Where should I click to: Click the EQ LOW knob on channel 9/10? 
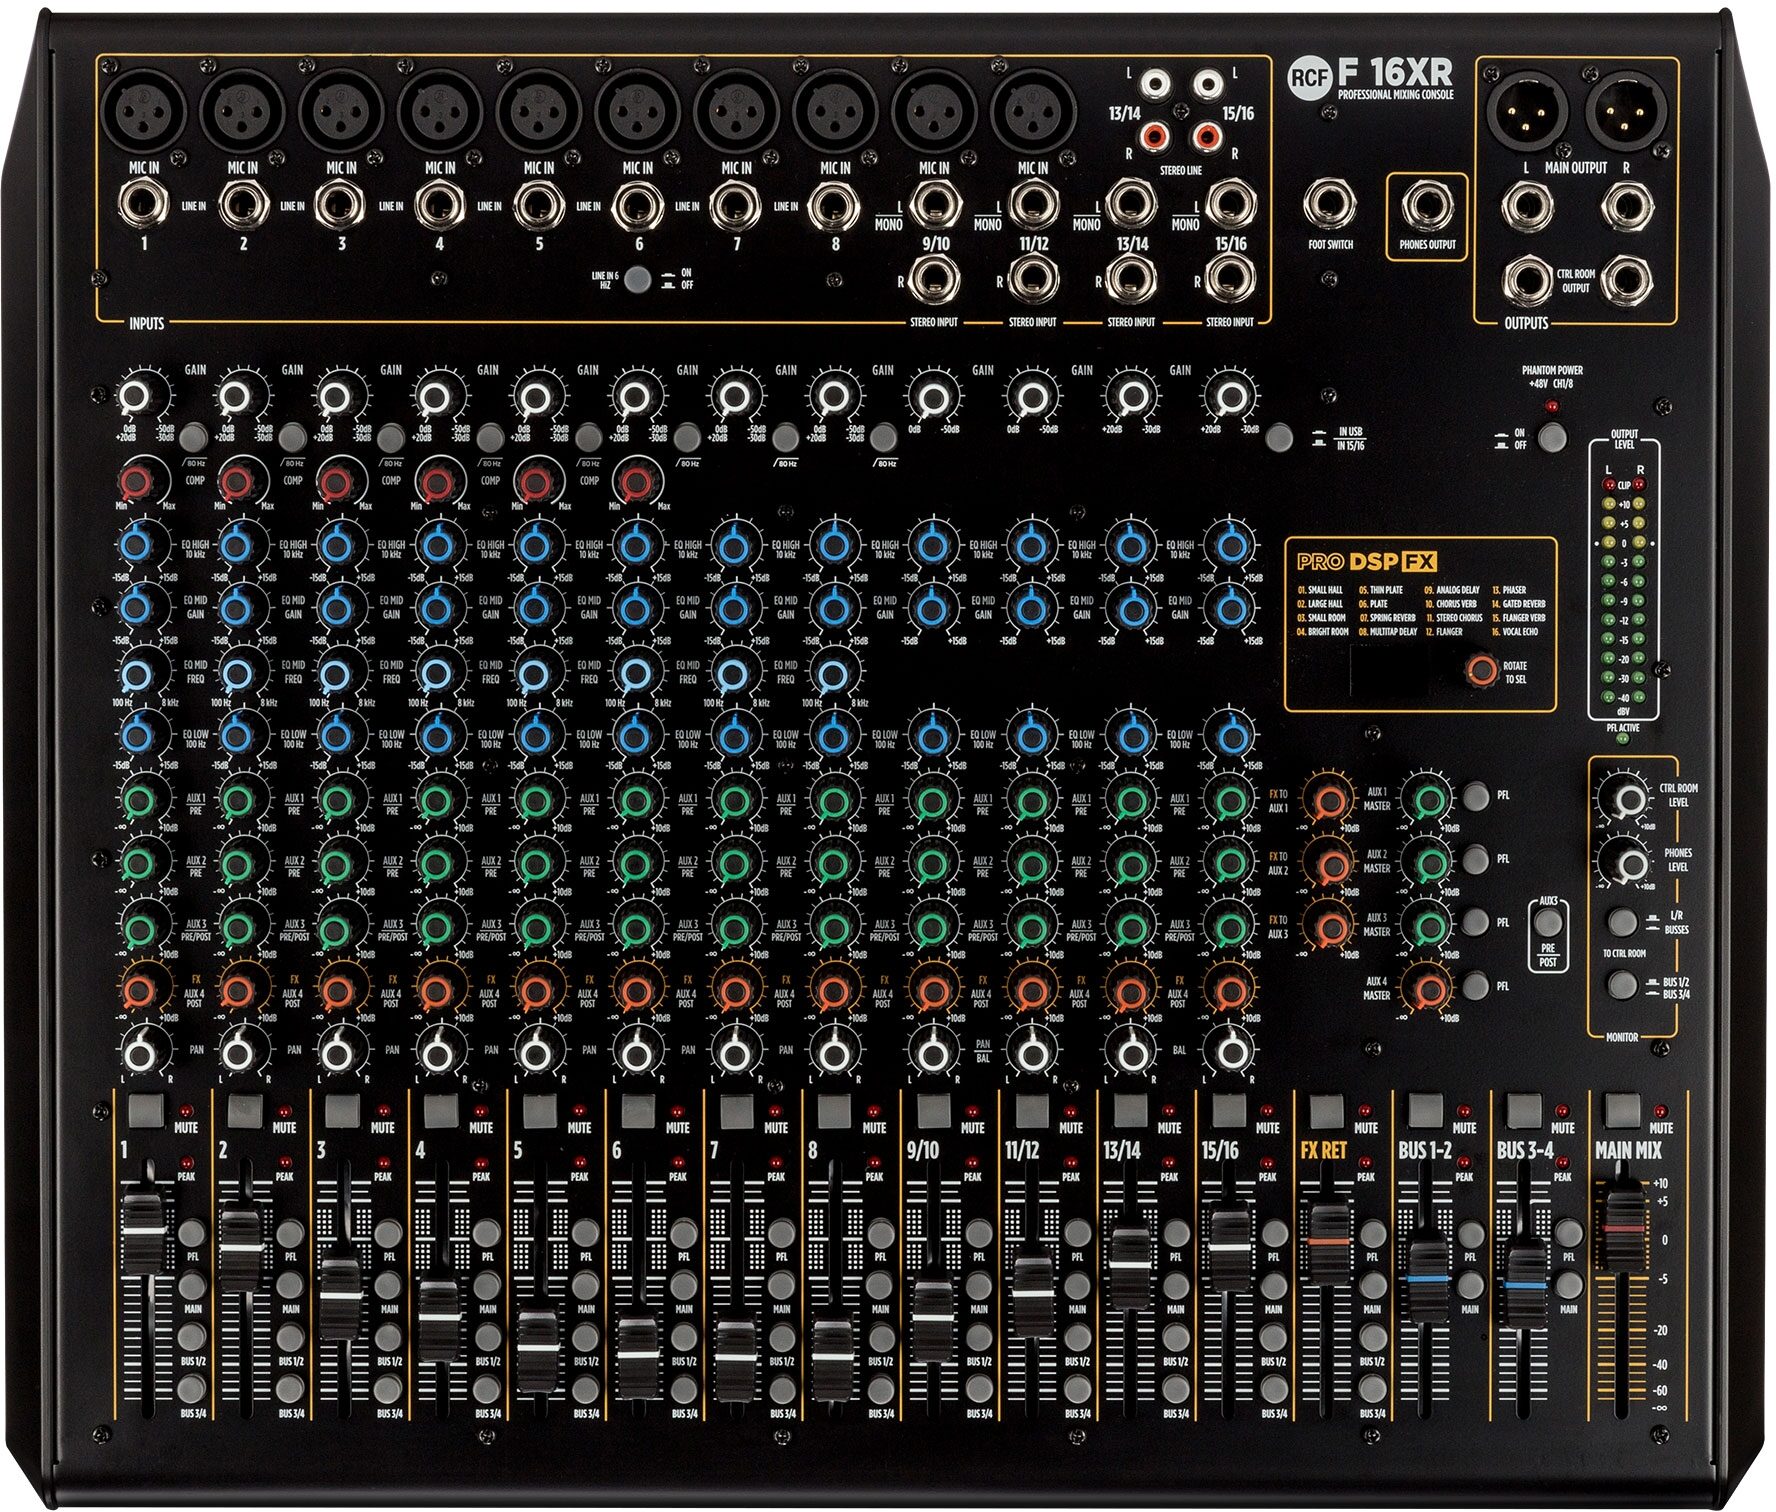932,738
